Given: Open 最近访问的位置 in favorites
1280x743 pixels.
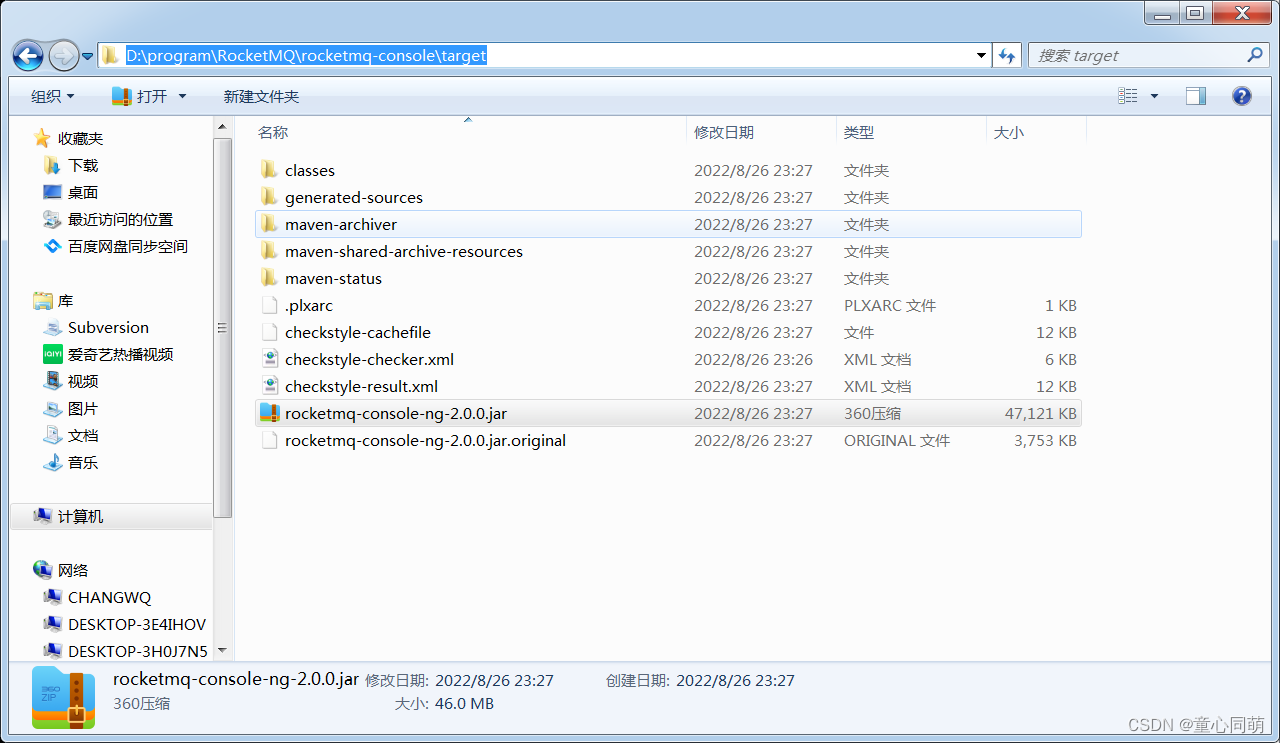Looking at the screenshot, I should point(120,219).
